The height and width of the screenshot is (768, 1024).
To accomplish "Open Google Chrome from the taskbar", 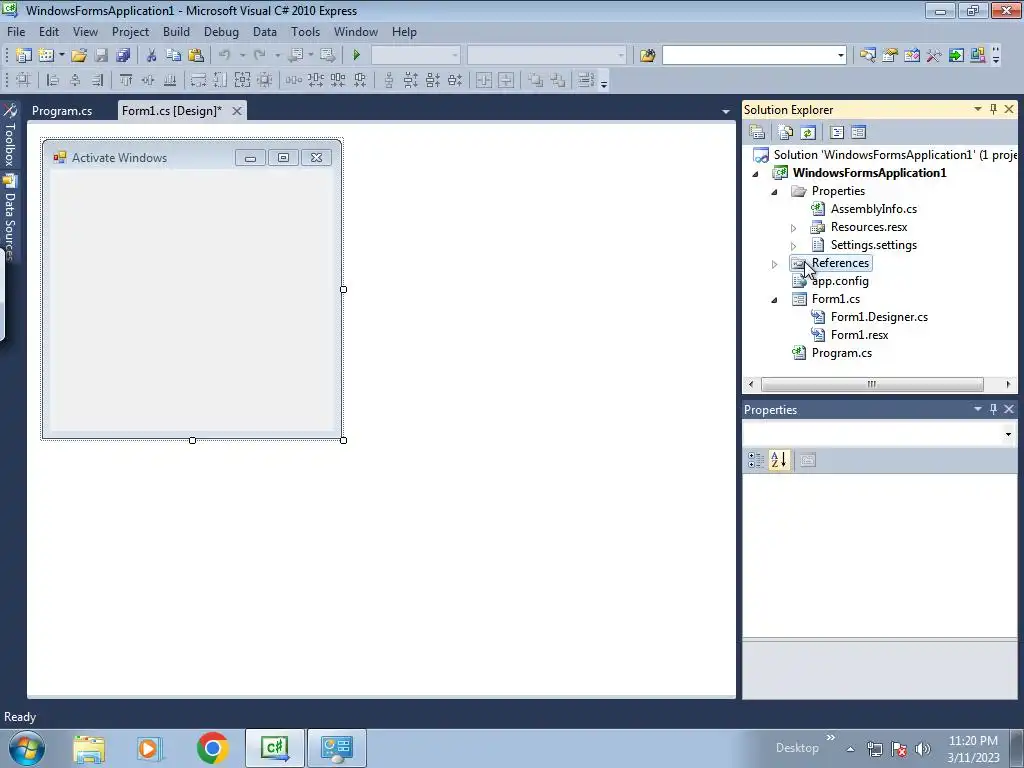I will [x=212, y=748].
